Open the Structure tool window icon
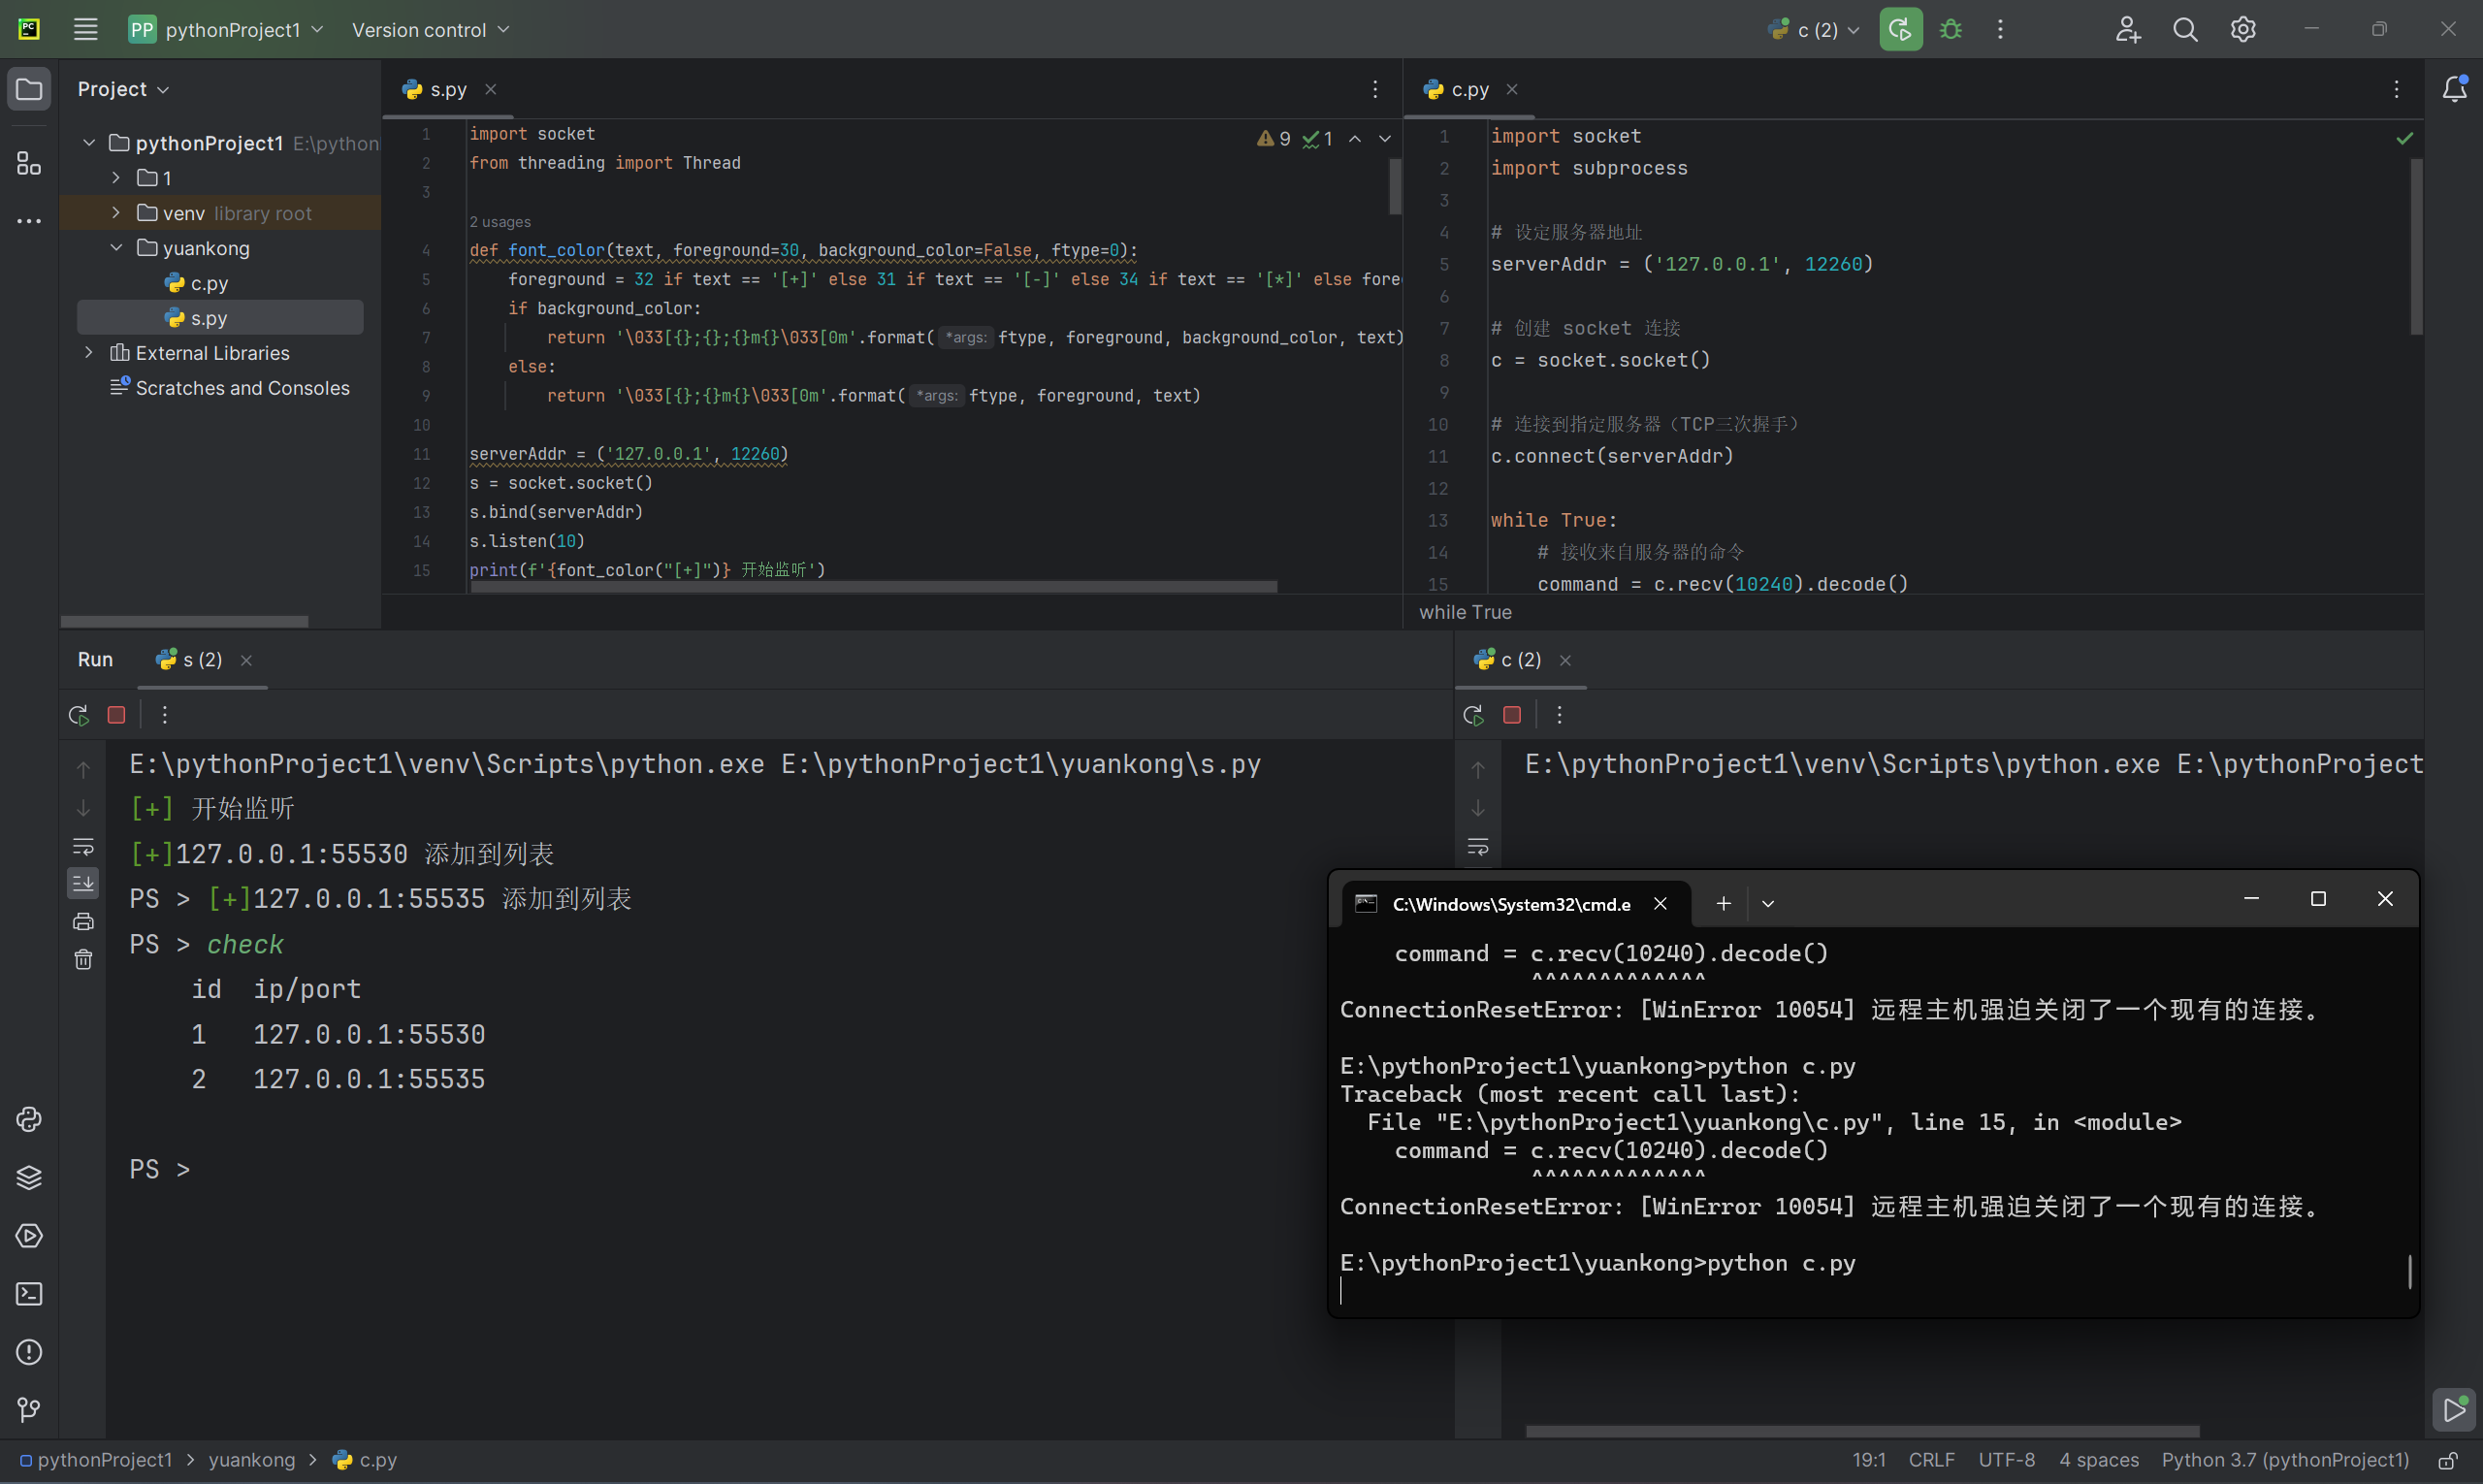Viewport: 2483px width, 1484px height. click(29, 163)
